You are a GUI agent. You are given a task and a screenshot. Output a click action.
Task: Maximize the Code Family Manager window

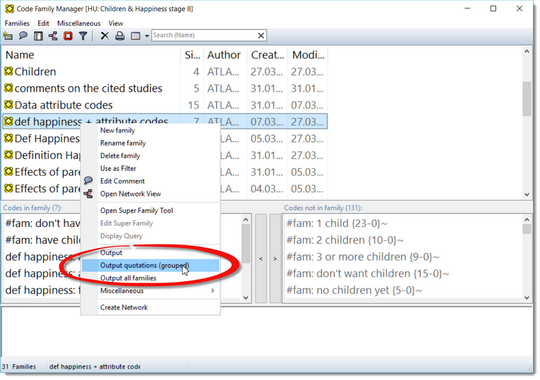493,9
